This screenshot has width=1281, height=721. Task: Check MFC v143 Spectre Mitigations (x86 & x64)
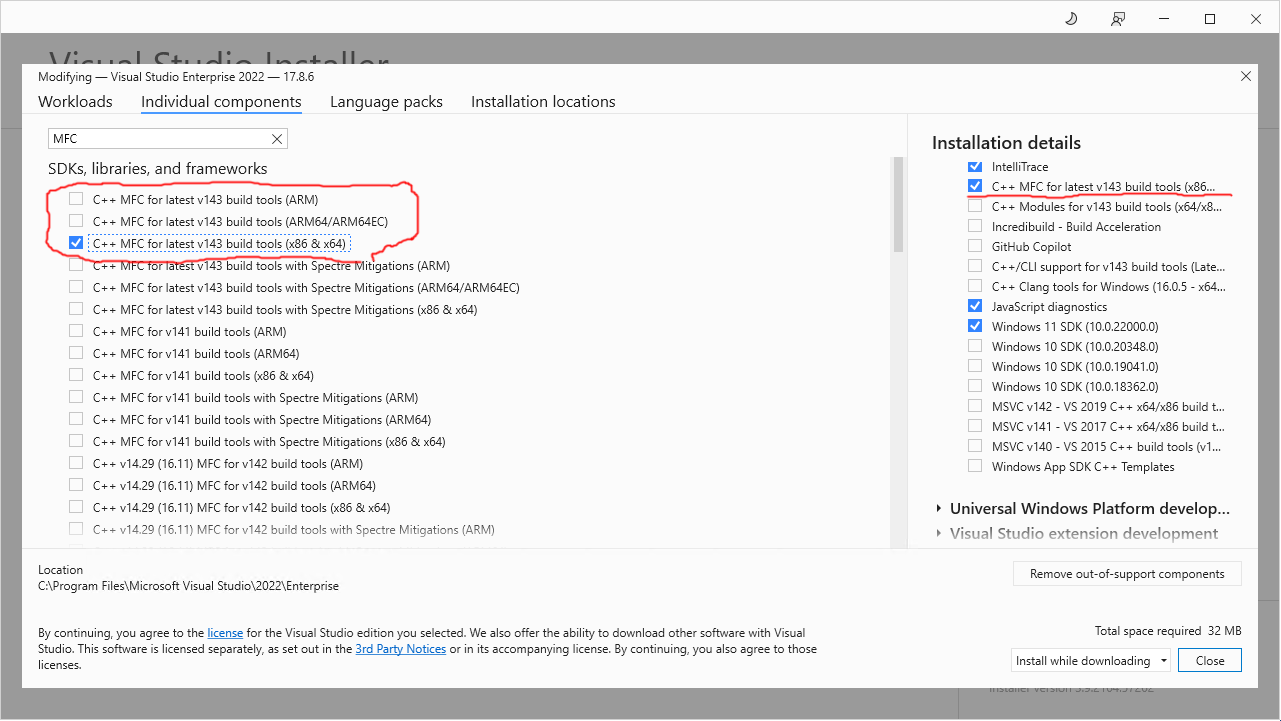point(76,310)
